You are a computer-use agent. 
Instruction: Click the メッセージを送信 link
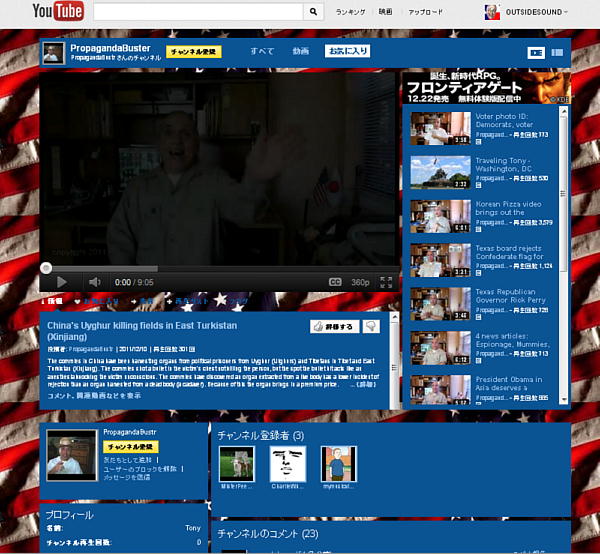point(127,477)
